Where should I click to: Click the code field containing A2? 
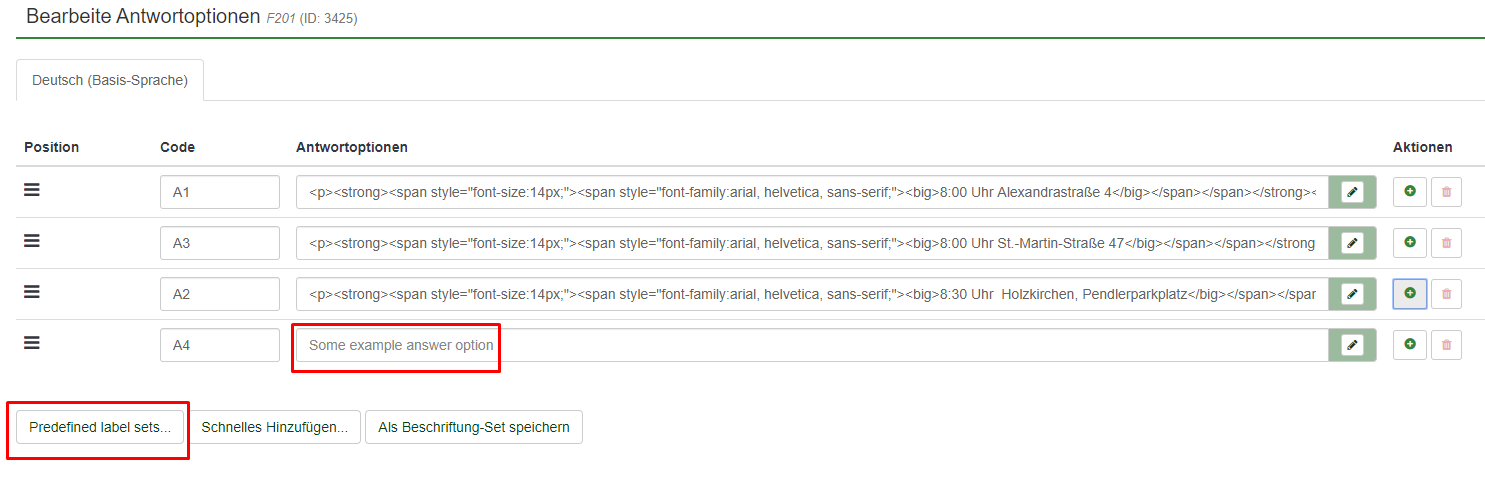pos(219,294)
